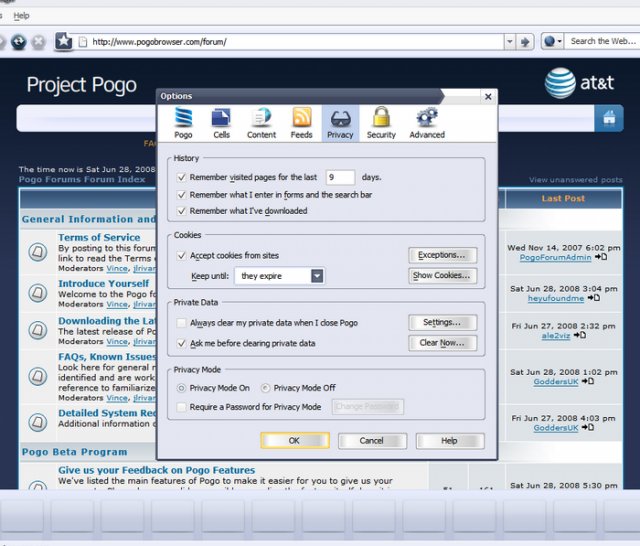Screen dimensions: 640x546
Task: Open the ale2viz profile link
Action: pyautogui.click(x=556, y=336)
